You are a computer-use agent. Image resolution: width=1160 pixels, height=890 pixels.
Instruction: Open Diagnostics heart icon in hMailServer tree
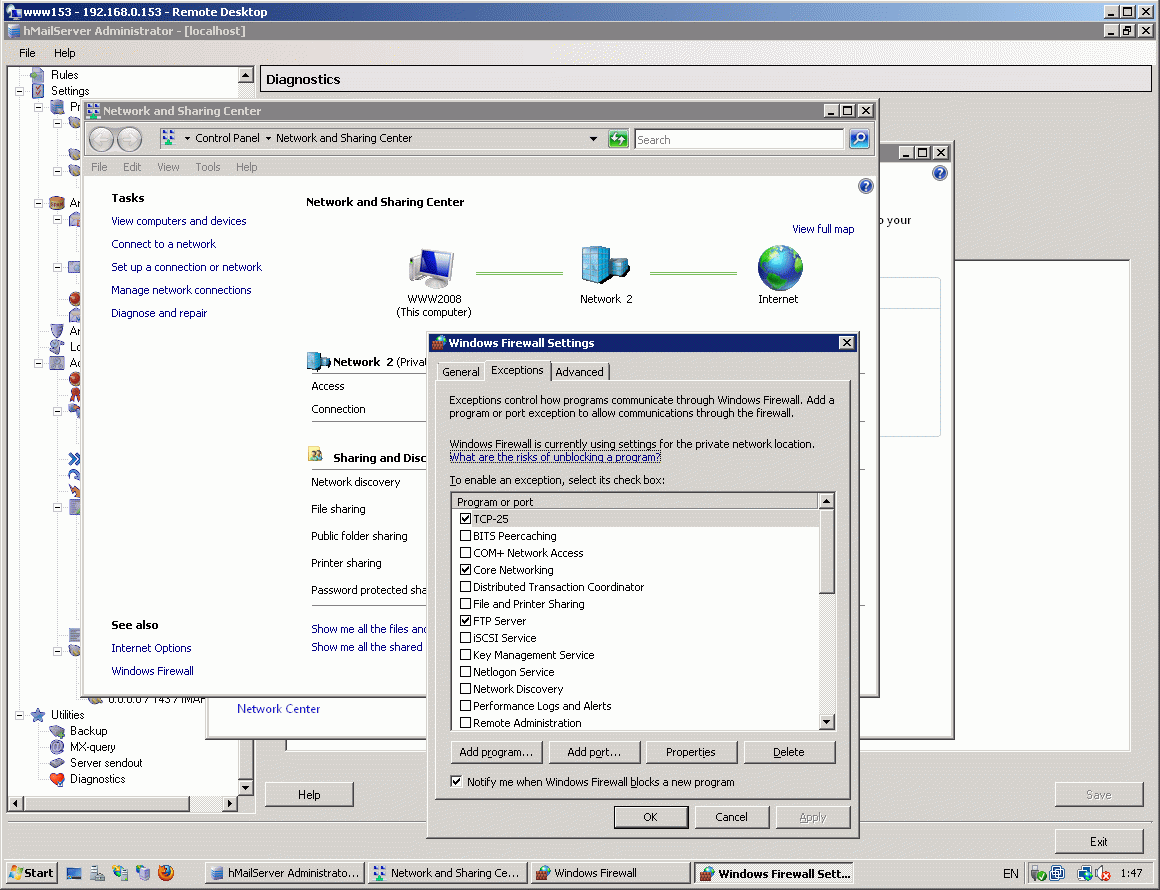[57, 779]
